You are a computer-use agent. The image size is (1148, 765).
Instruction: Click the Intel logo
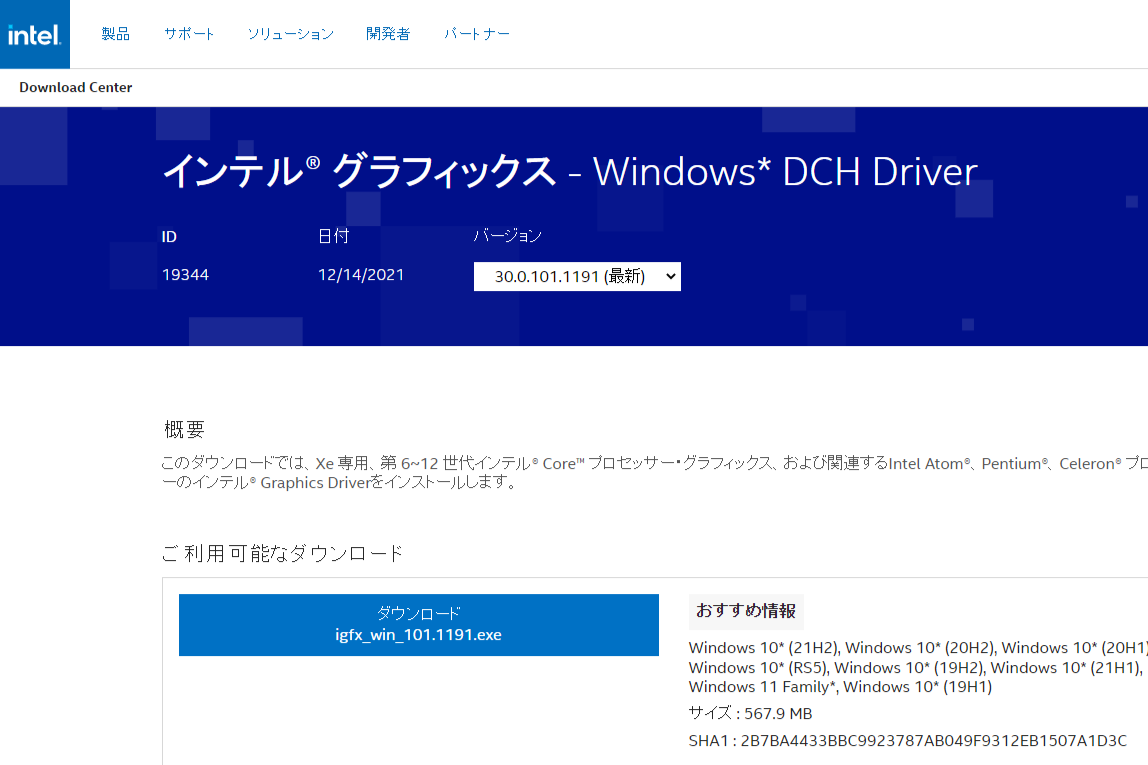34,34
